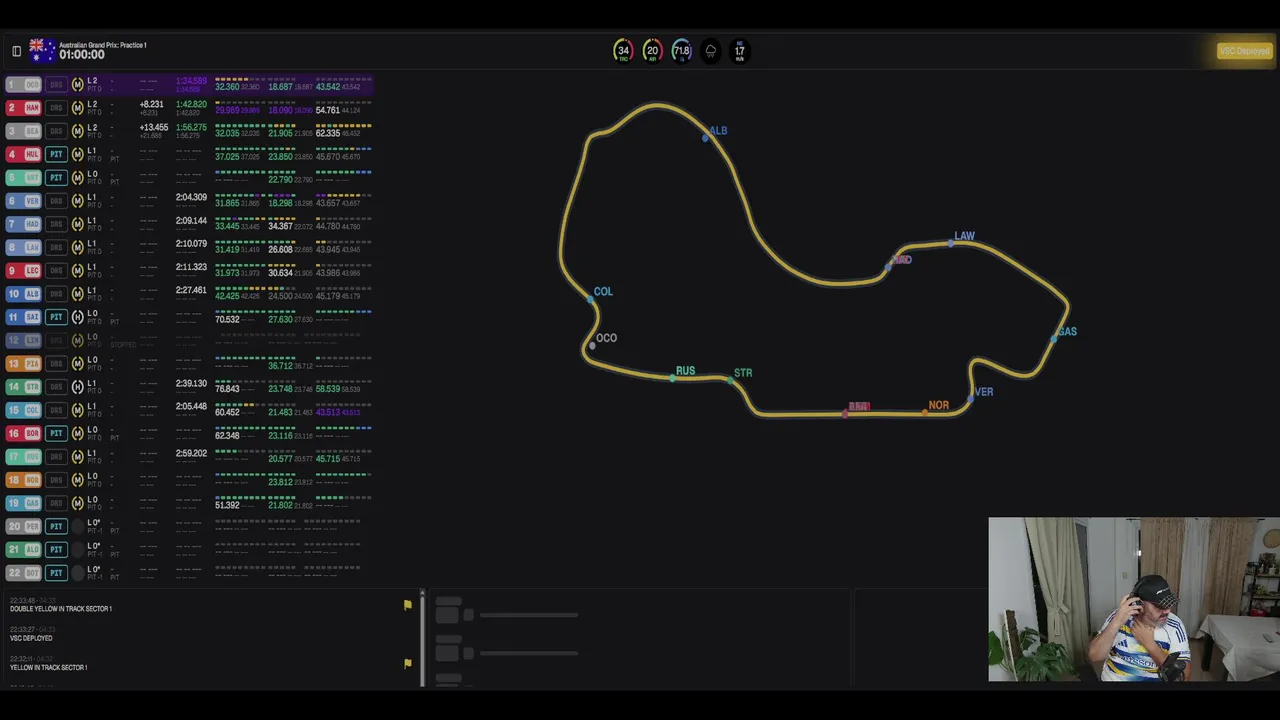Click the DRS indicator in COL row
The width and height of the screenshot is (1280, 720).
click(x=56, y=410)
